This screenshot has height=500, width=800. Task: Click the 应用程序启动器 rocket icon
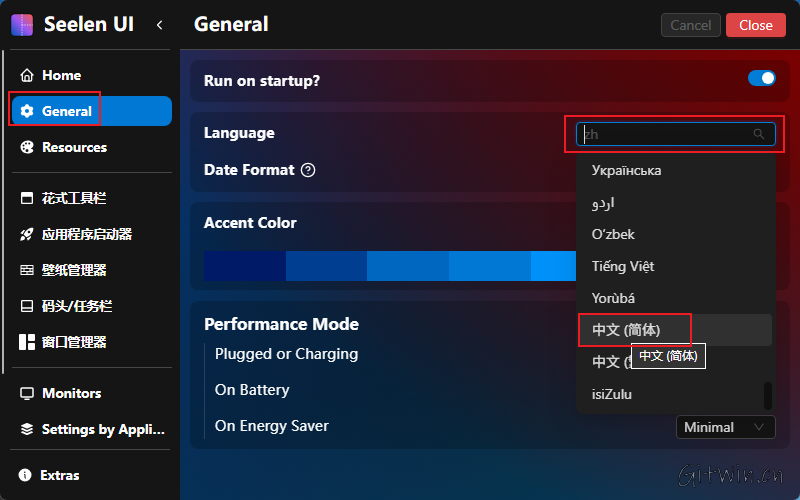(x=27, y=234)
